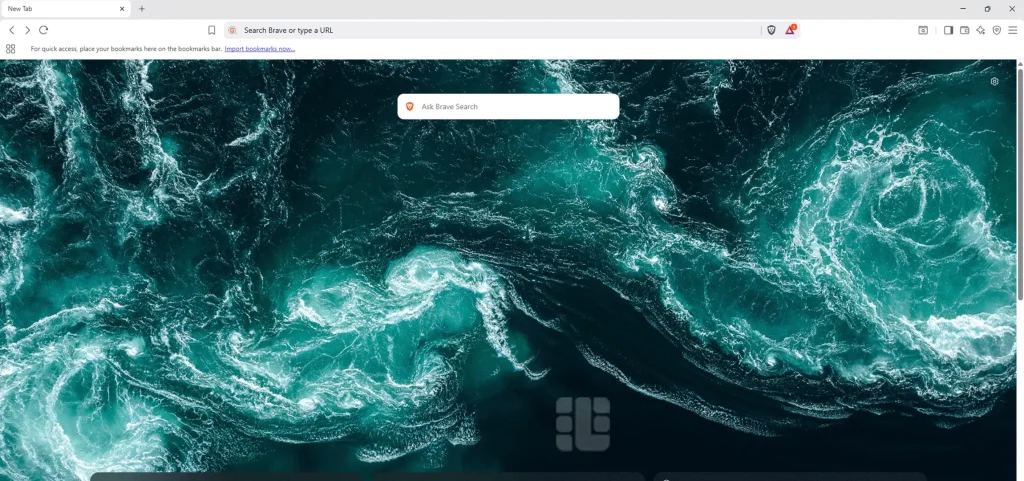This screenshot has height=481, width=1024.
Task: Open the apps grid on bookmarks bar
Action: click(x=10, y=48)
